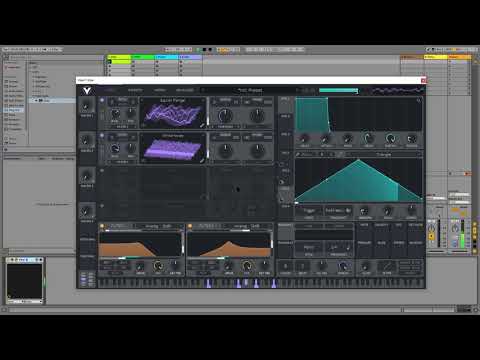Open oscillator 2 wavetable editor pencil
Image resolution: width=480 pixels, height=360 pixels.
tap(202, 160)
